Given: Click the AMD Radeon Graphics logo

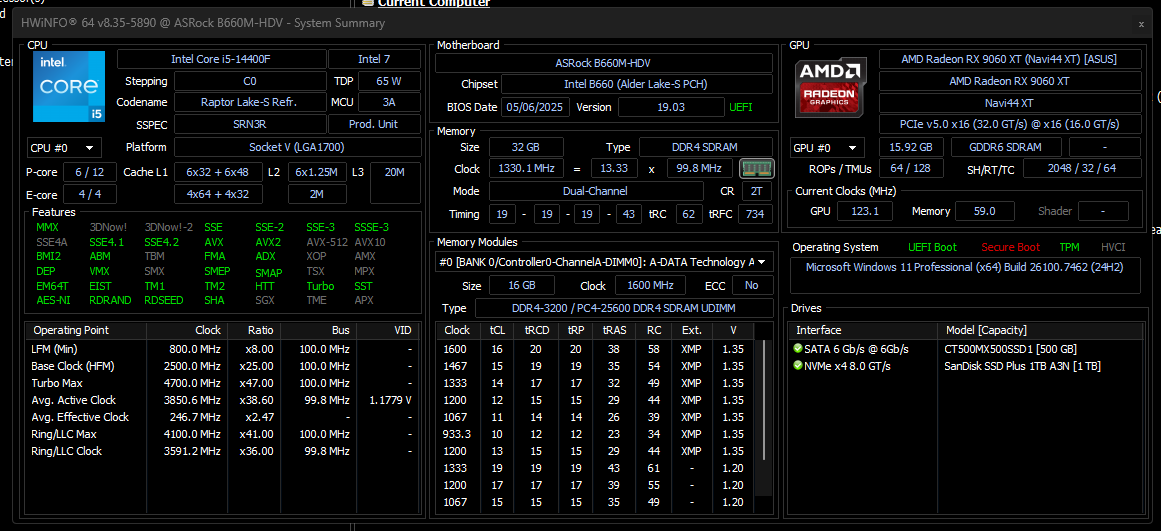Looking at the screenshot, I should pyautogui.click(x=829, y=87).
